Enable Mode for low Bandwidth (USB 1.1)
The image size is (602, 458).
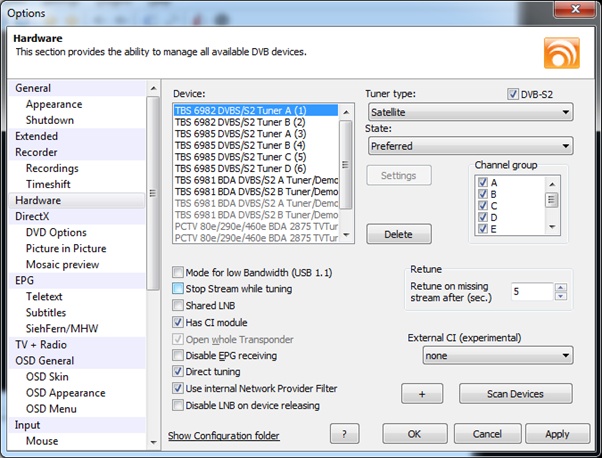(x=178, y=273)
